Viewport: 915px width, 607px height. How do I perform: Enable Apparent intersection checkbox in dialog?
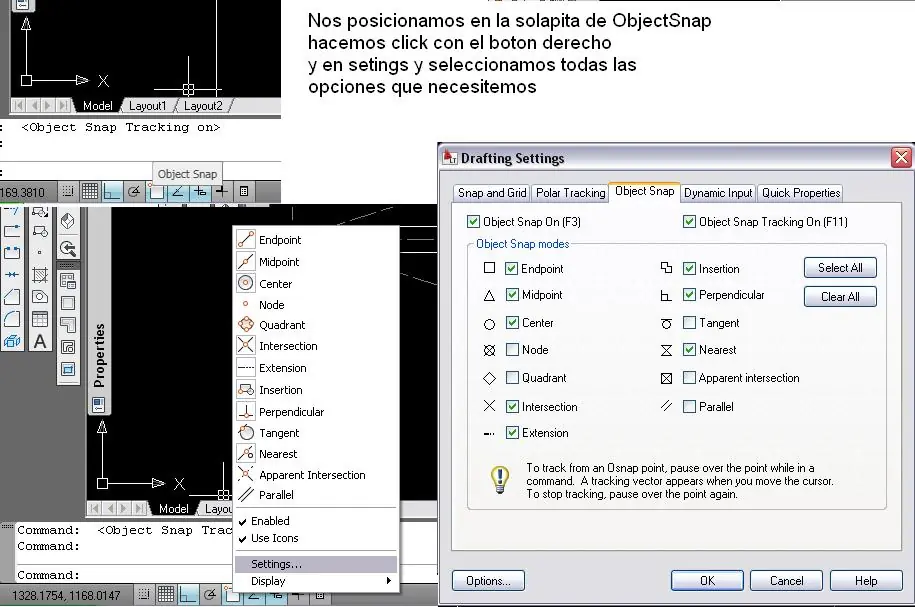click(689, 378)
